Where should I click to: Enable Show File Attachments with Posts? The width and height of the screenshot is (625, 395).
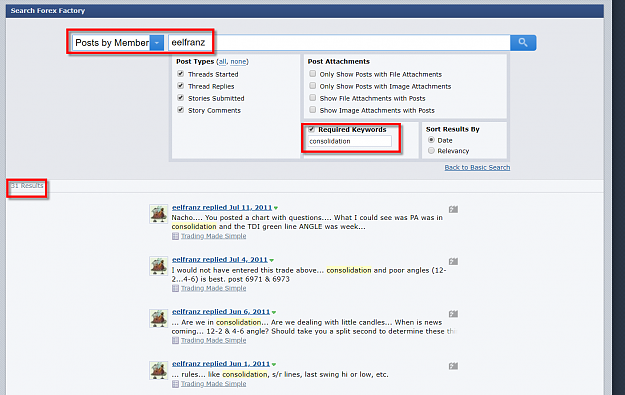coord(312,98)
